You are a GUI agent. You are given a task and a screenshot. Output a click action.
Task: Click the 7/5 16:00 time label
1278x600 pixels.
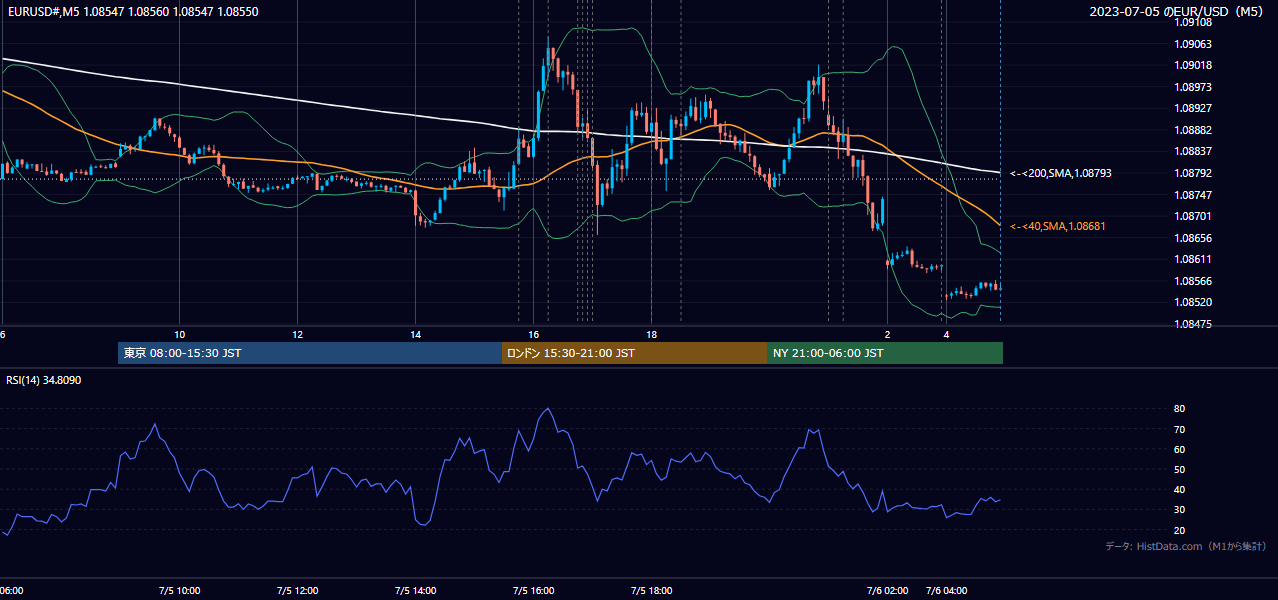coord(533,591)
